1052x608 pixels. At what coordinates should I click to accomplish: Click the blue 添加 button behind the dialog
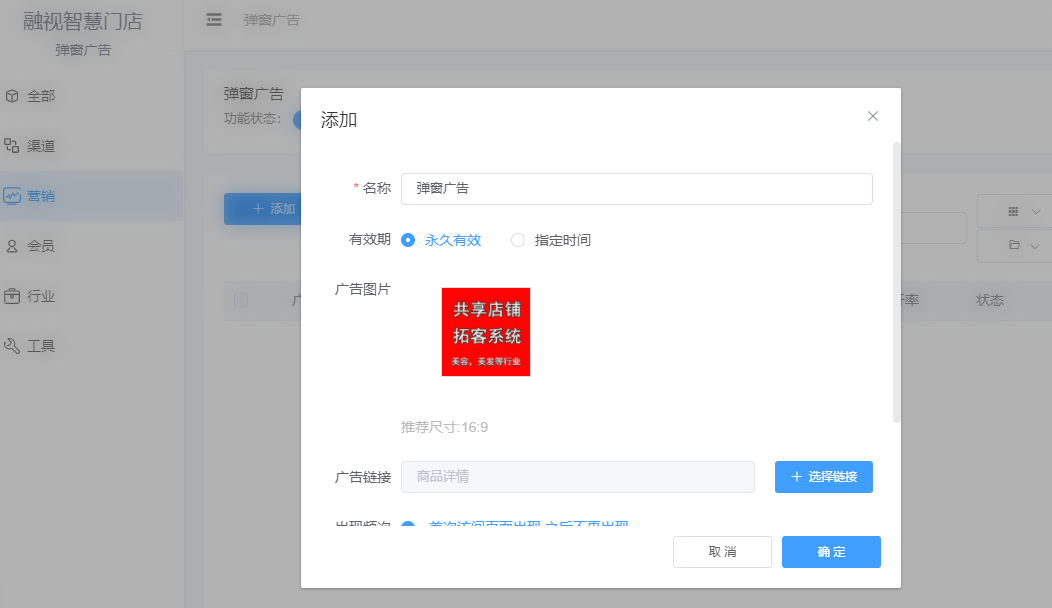point(262,209)
